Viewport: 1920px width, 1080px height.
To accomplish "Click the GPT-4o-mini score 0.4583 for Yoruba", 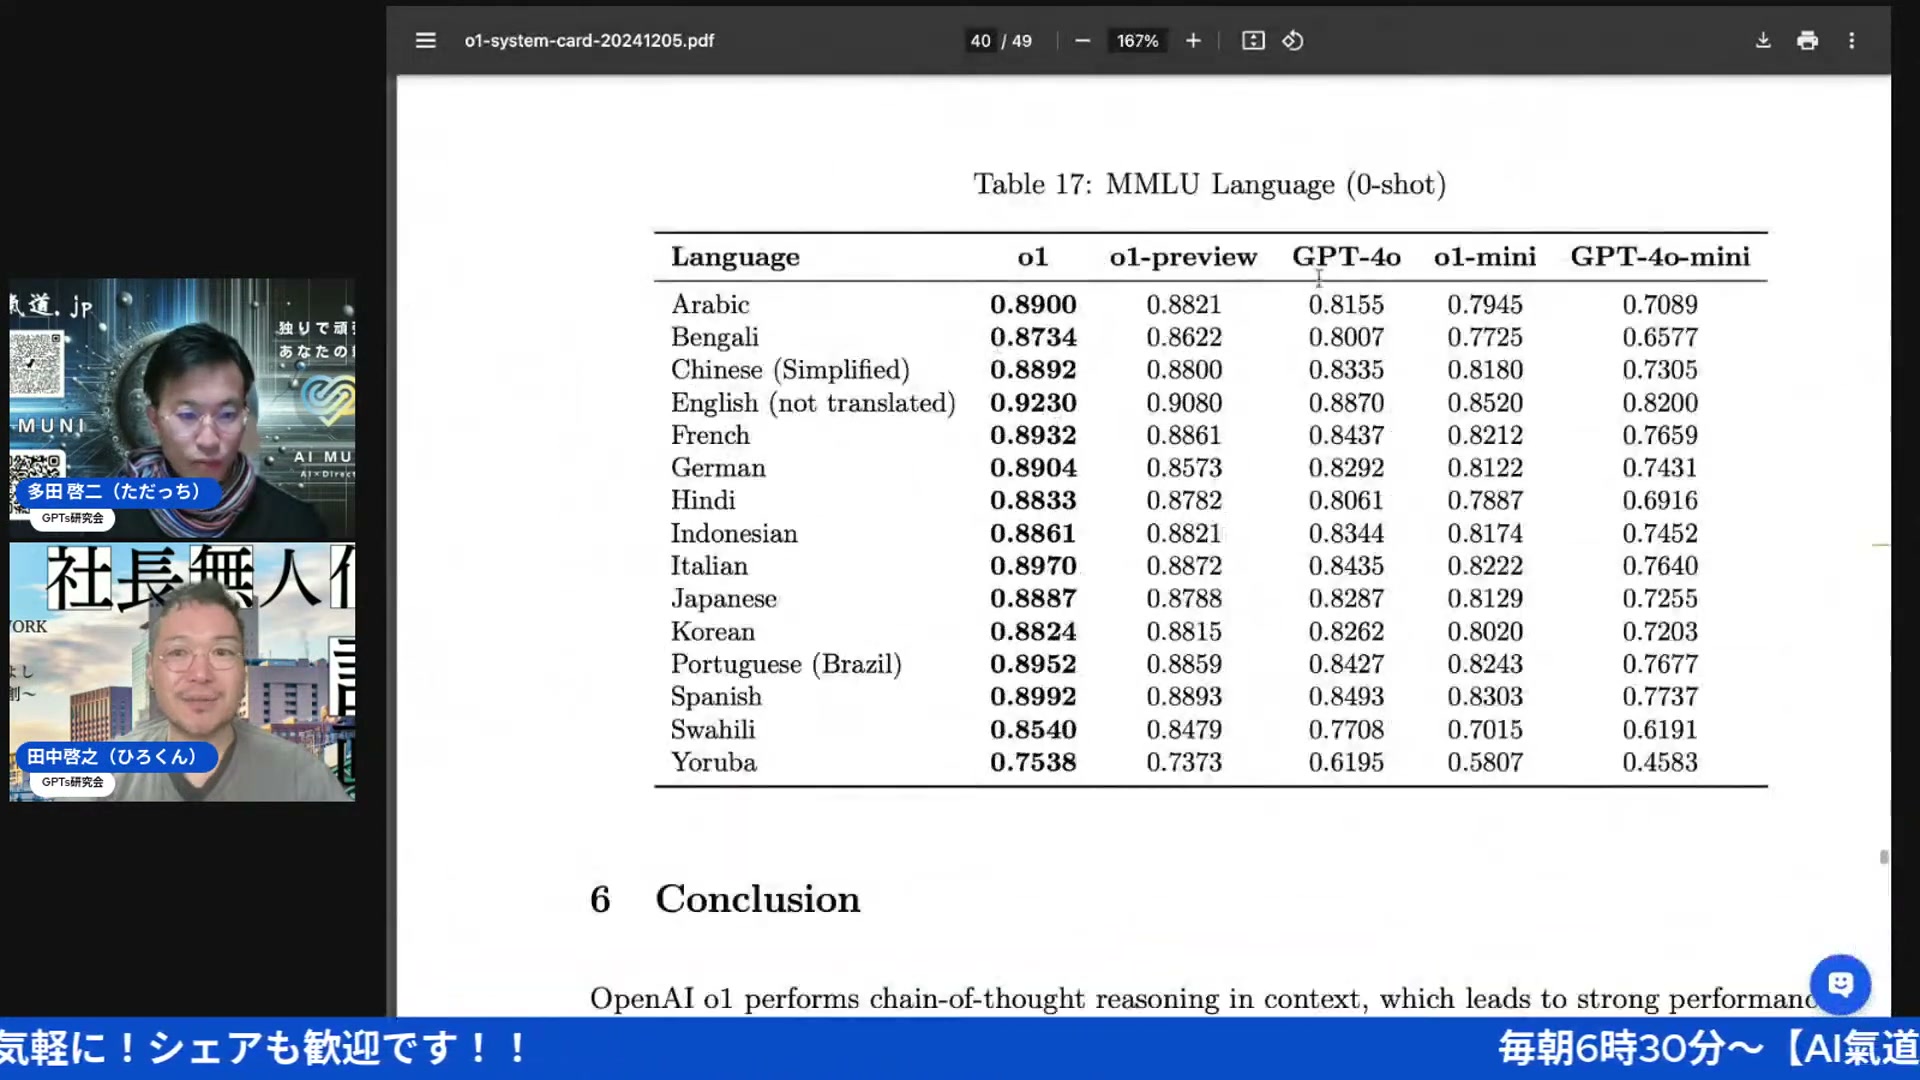I will click(1660, 762).
